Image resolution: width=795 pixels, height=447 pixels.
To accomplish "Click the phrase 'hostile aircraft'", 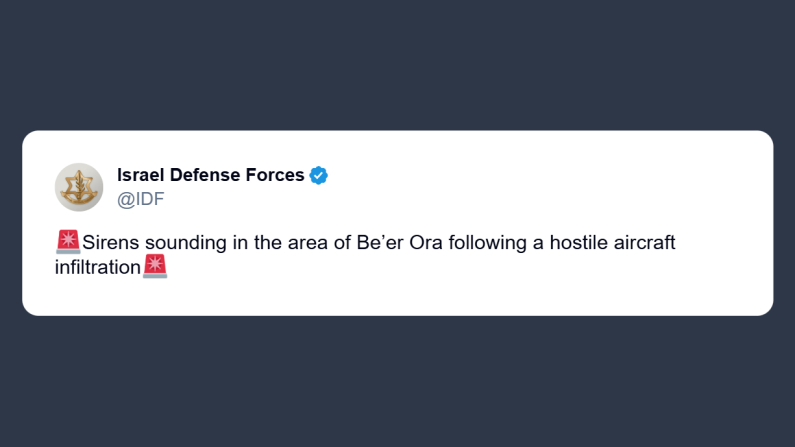I will [x=612, y=242].
